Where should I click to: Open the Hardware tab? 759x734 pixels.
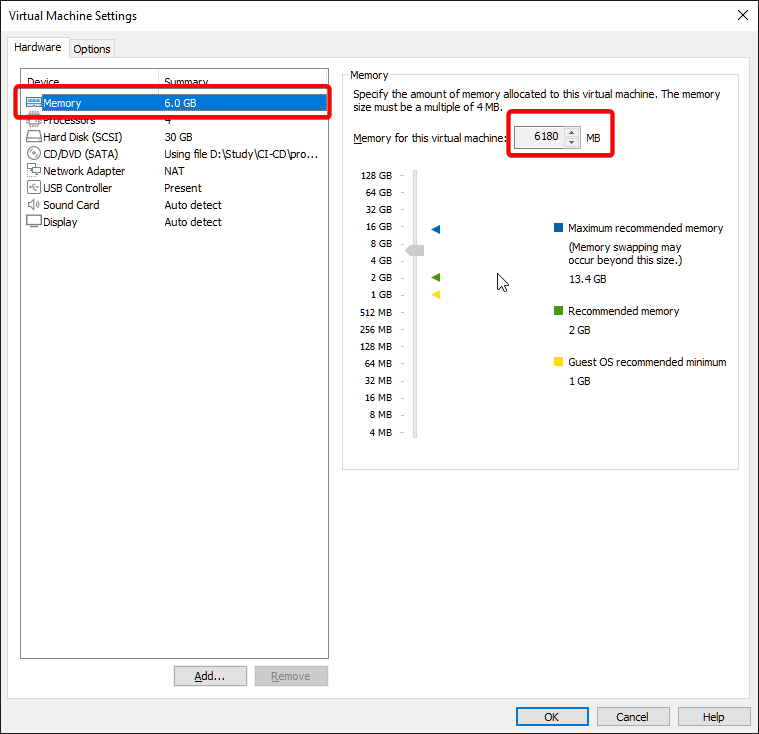(x=38, y=48)
